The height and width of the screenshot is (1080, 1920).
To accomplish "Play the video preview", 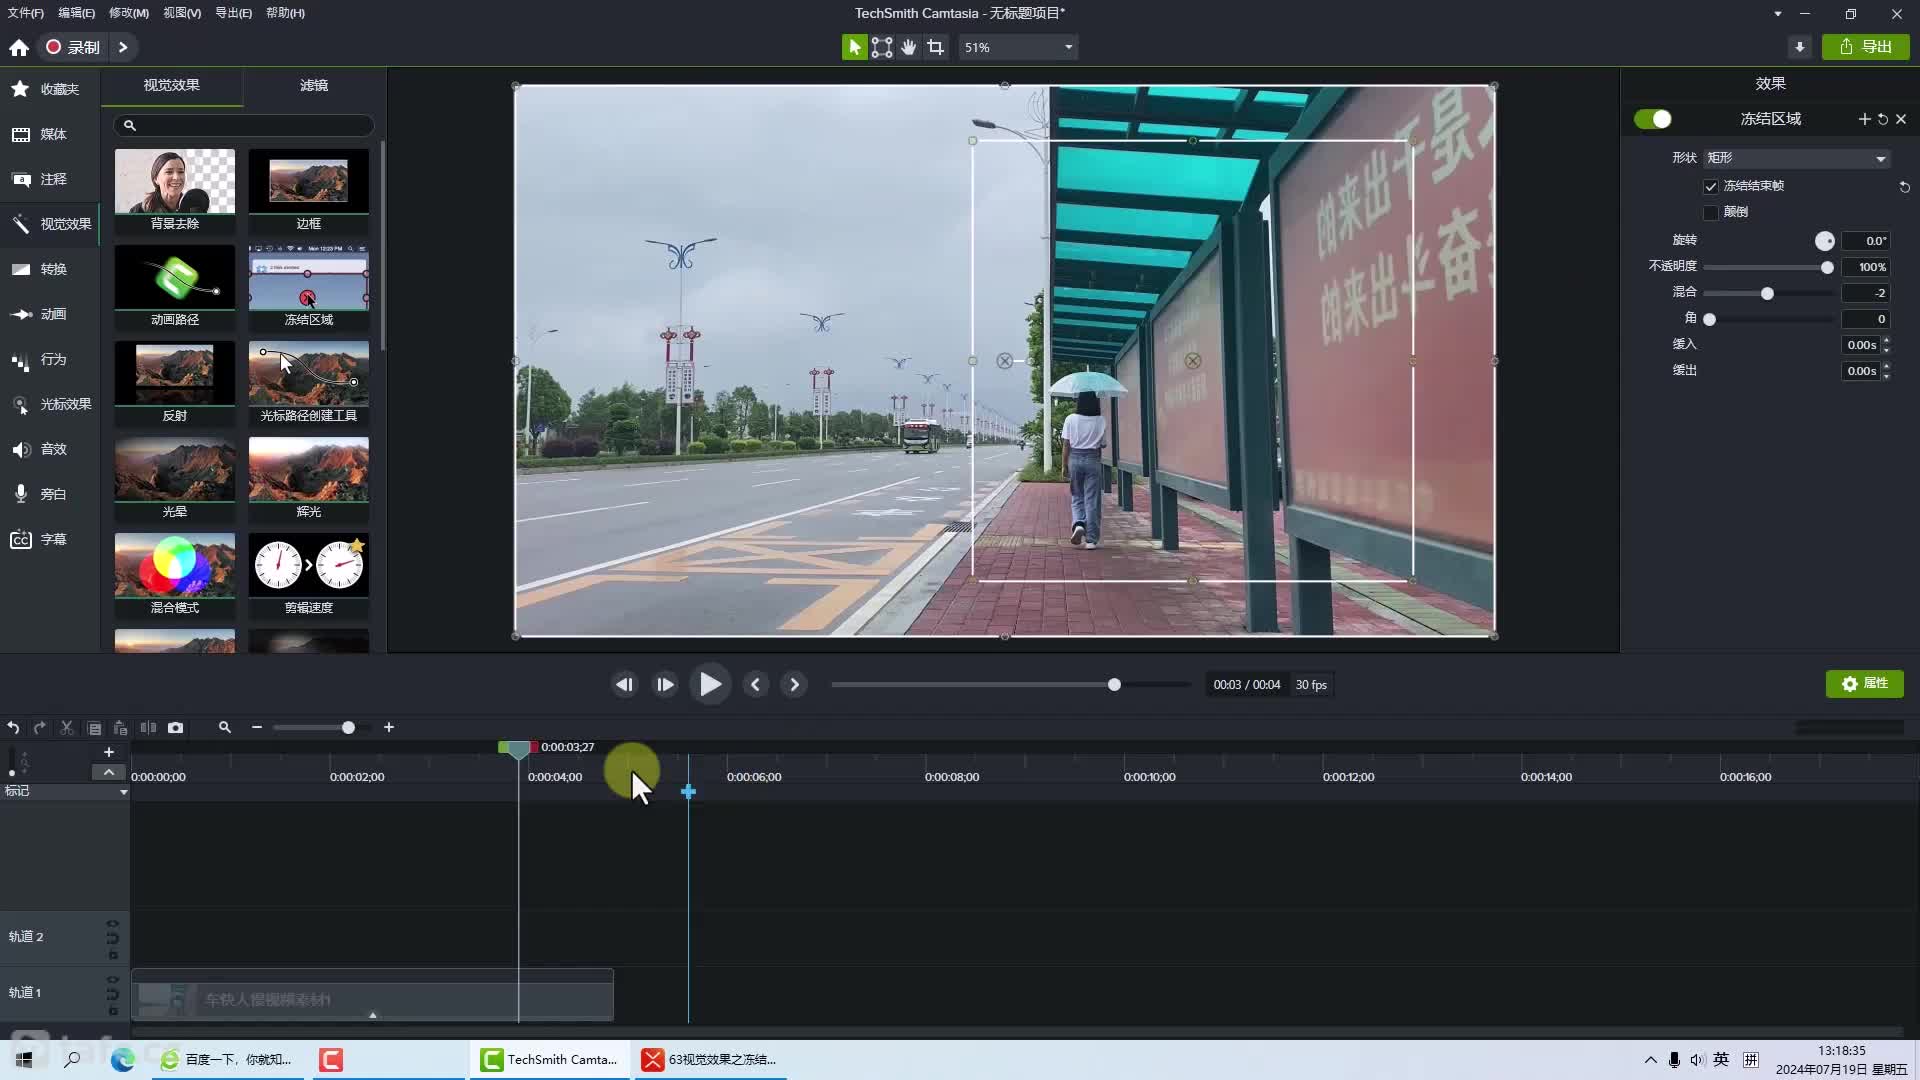I will pos(710,685).
